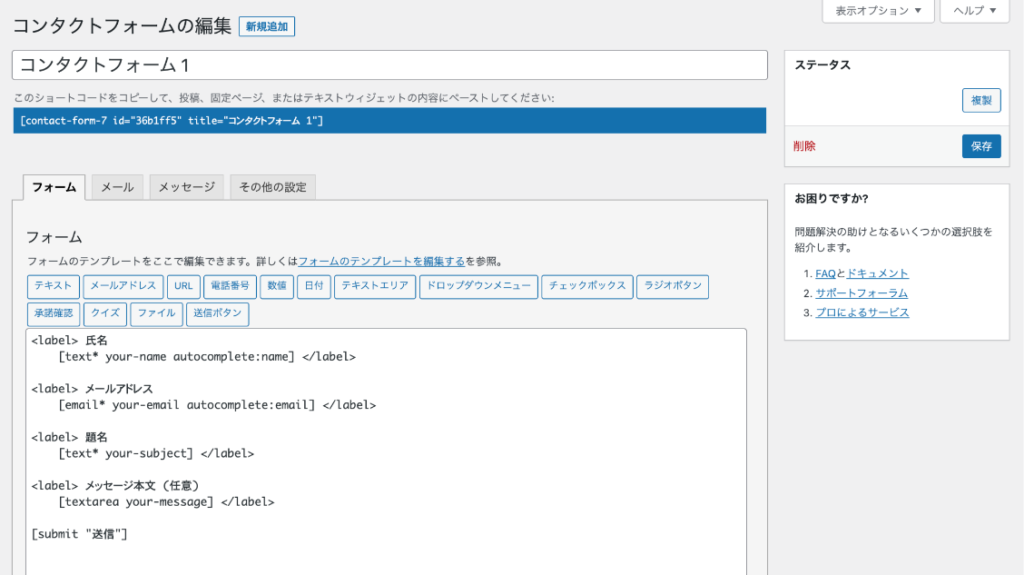The image size is (1024, 575).
Task: Click the 複製 button
Action: 981,101
